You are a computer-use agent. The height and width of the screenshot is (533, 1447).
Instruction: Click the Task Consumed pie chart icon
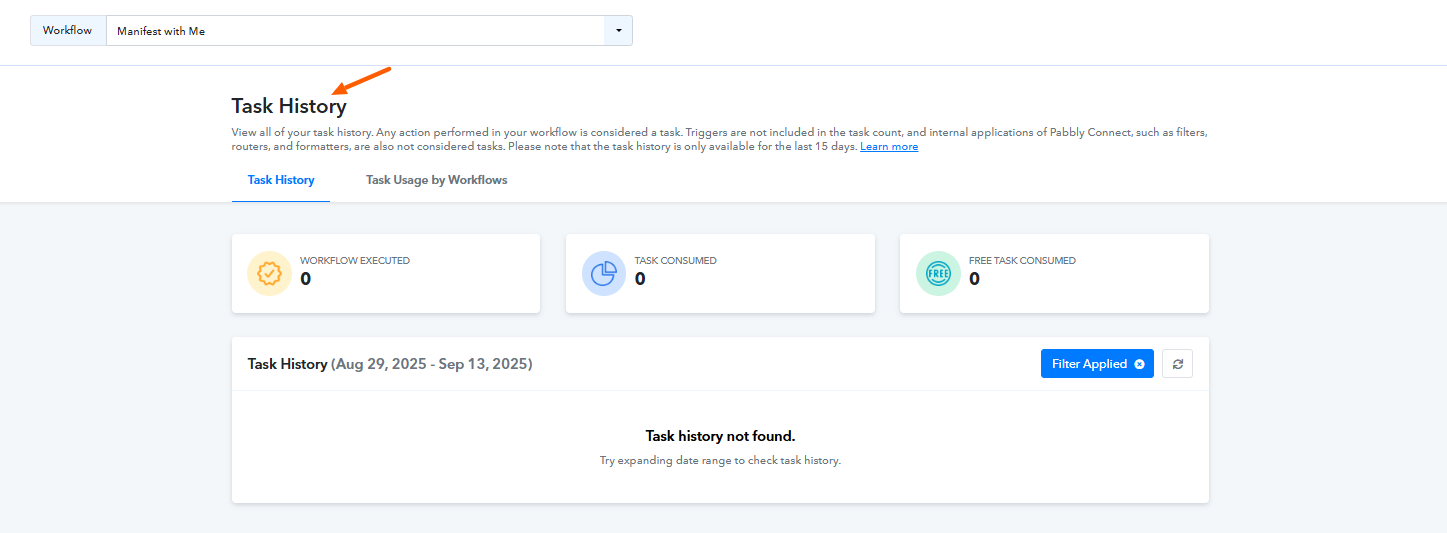click(604, 274)
